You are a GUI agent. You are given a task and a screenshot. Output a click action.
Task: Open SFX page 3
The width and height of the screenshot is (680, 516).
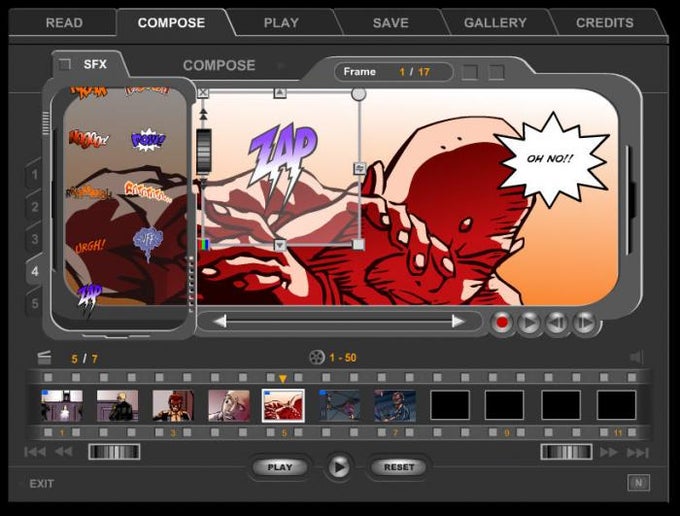(x=34, y=239)
